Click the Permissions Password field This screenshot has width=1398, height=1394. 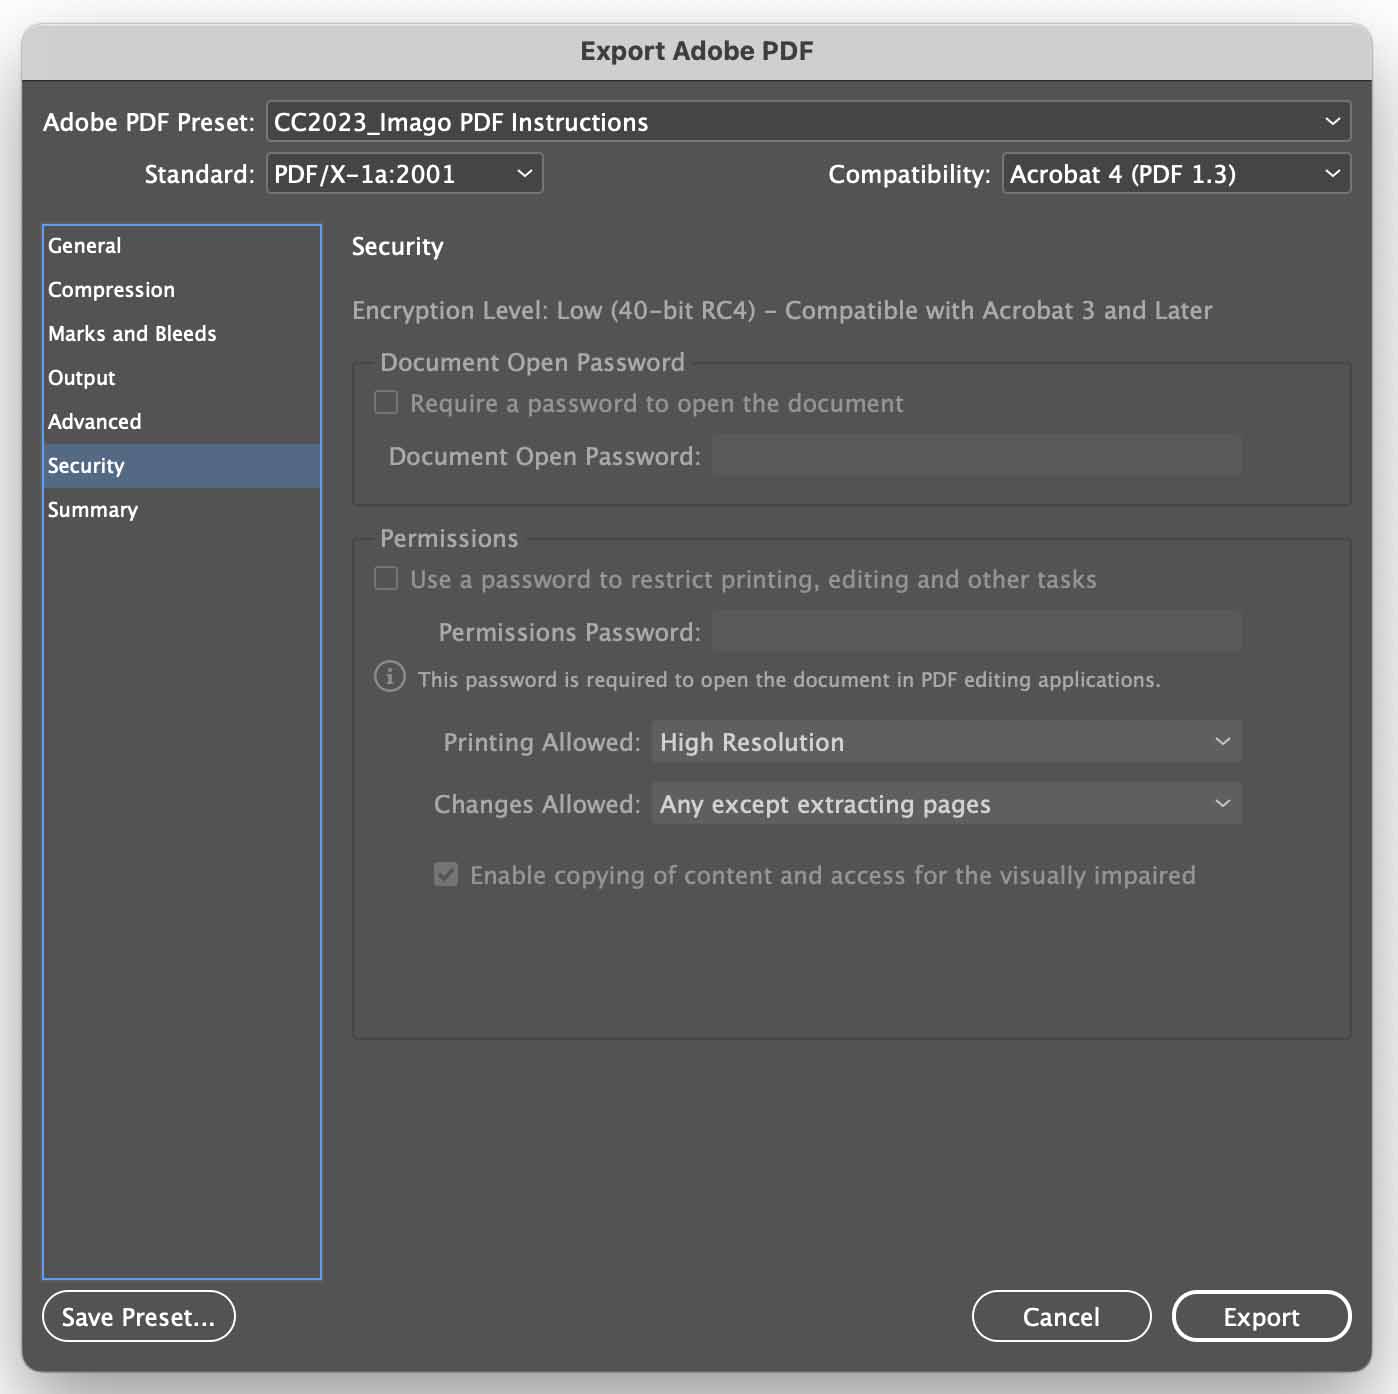pos(977,632)
